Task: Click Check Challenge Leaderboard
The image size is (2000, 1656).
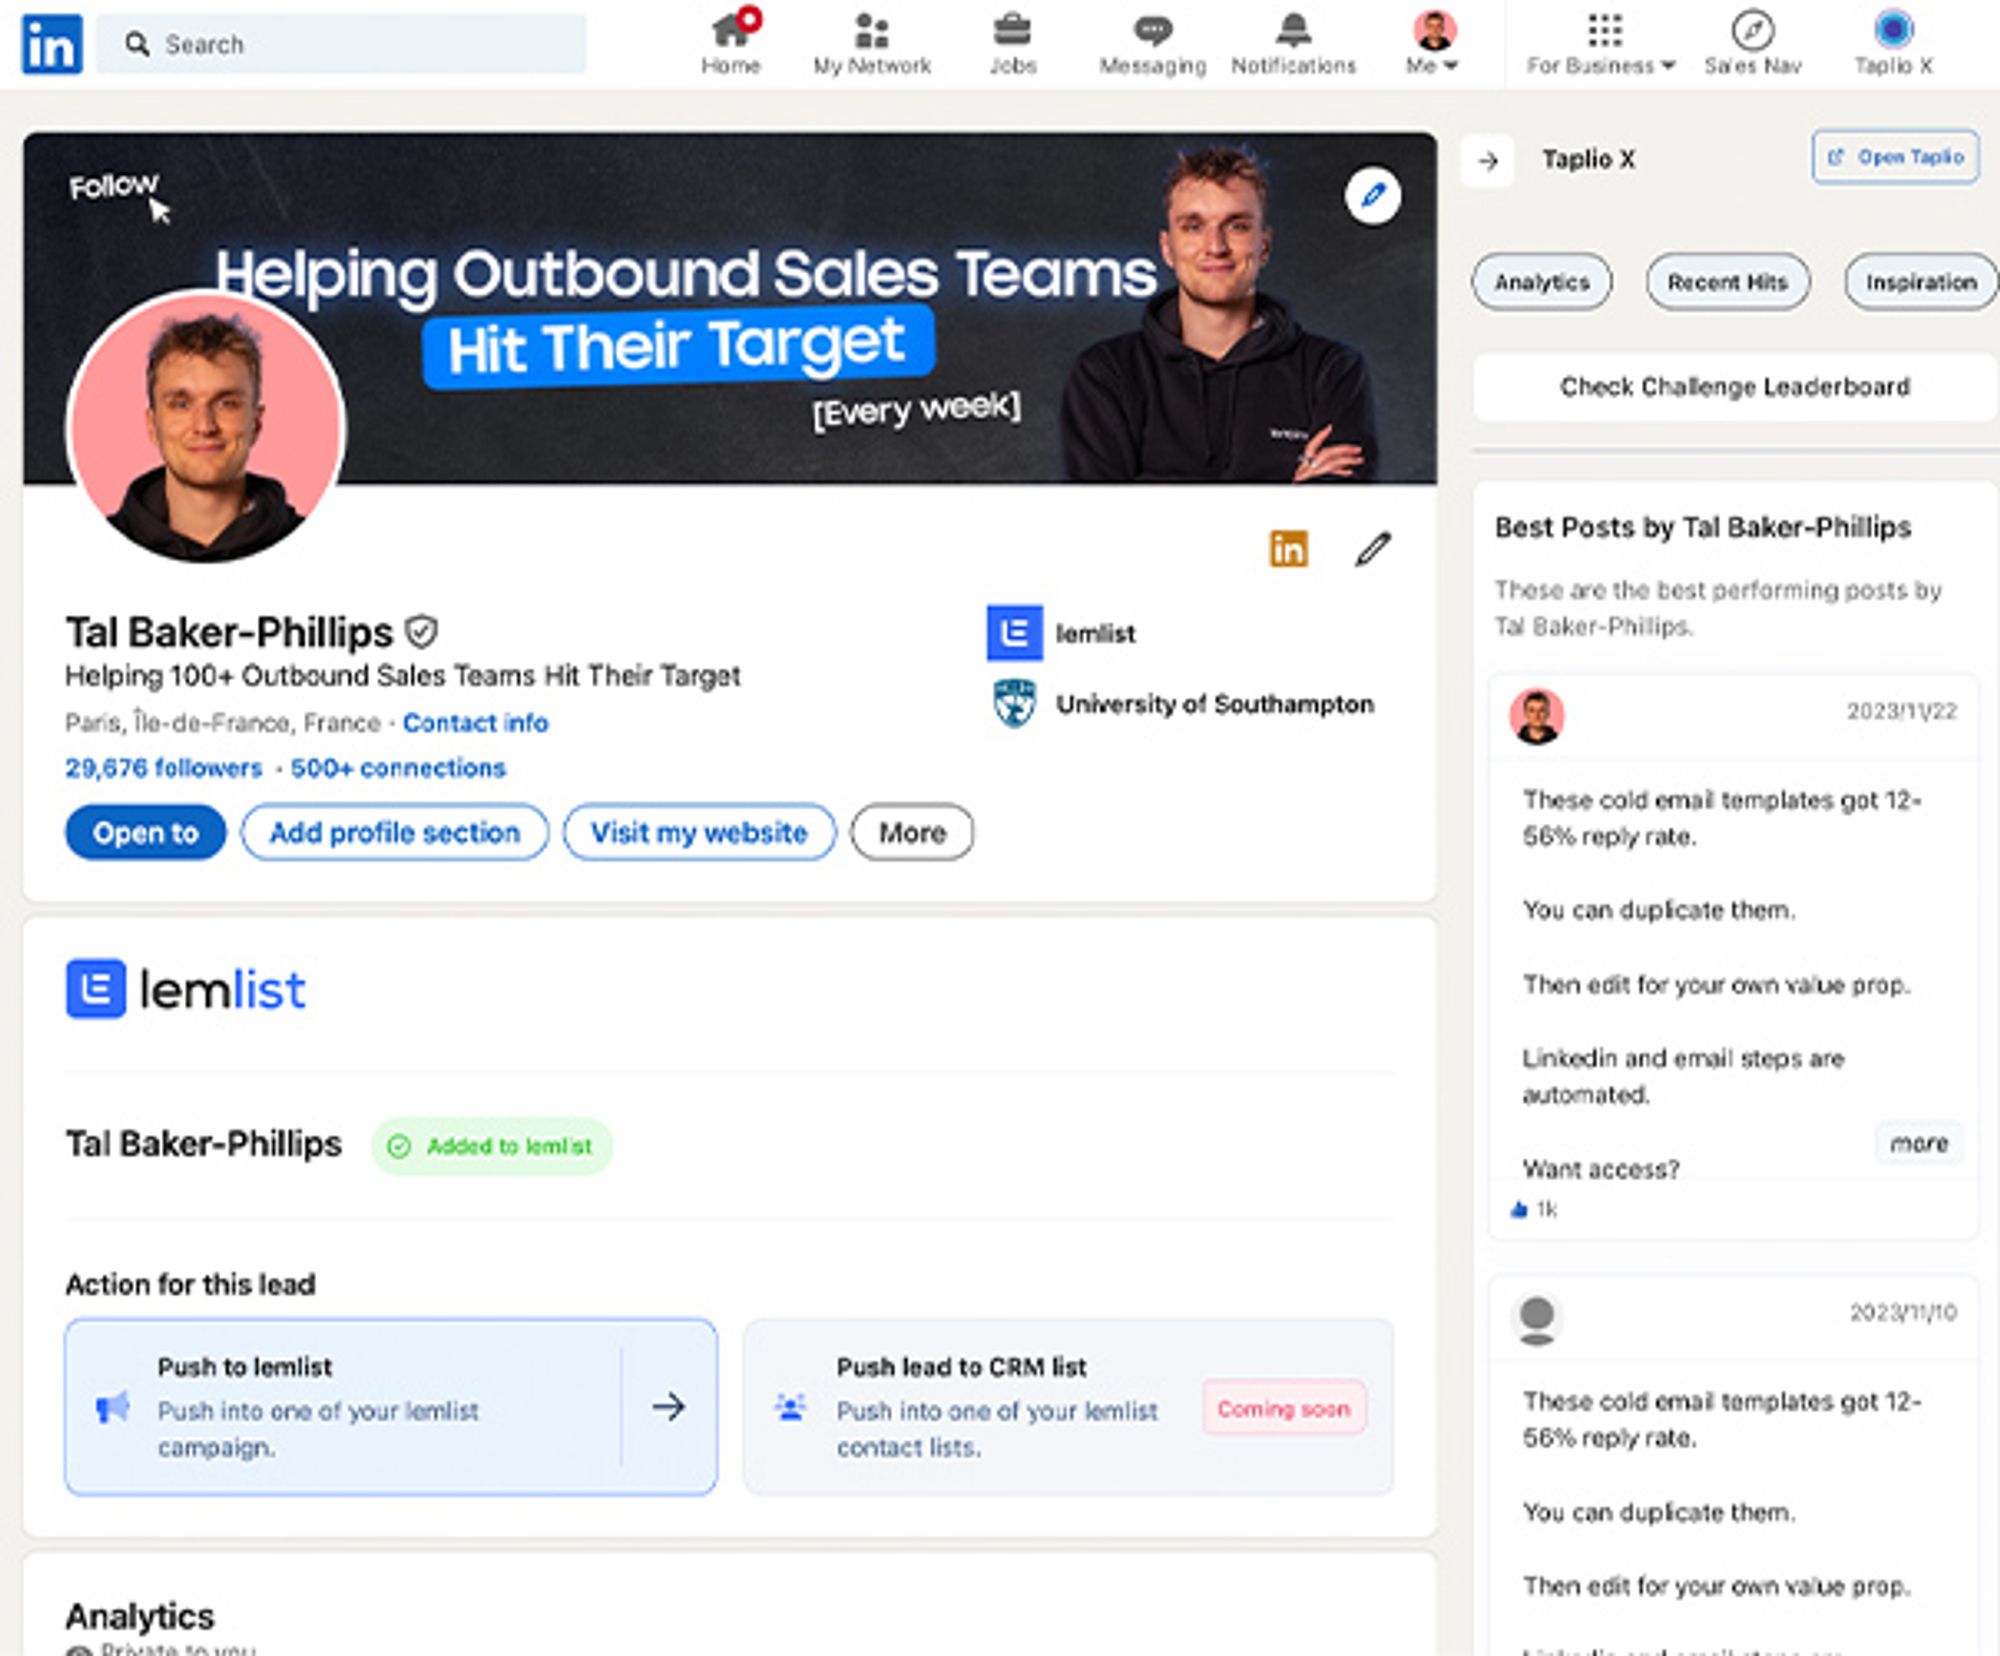Action: pyautogui.click(x=1735, y=386)
